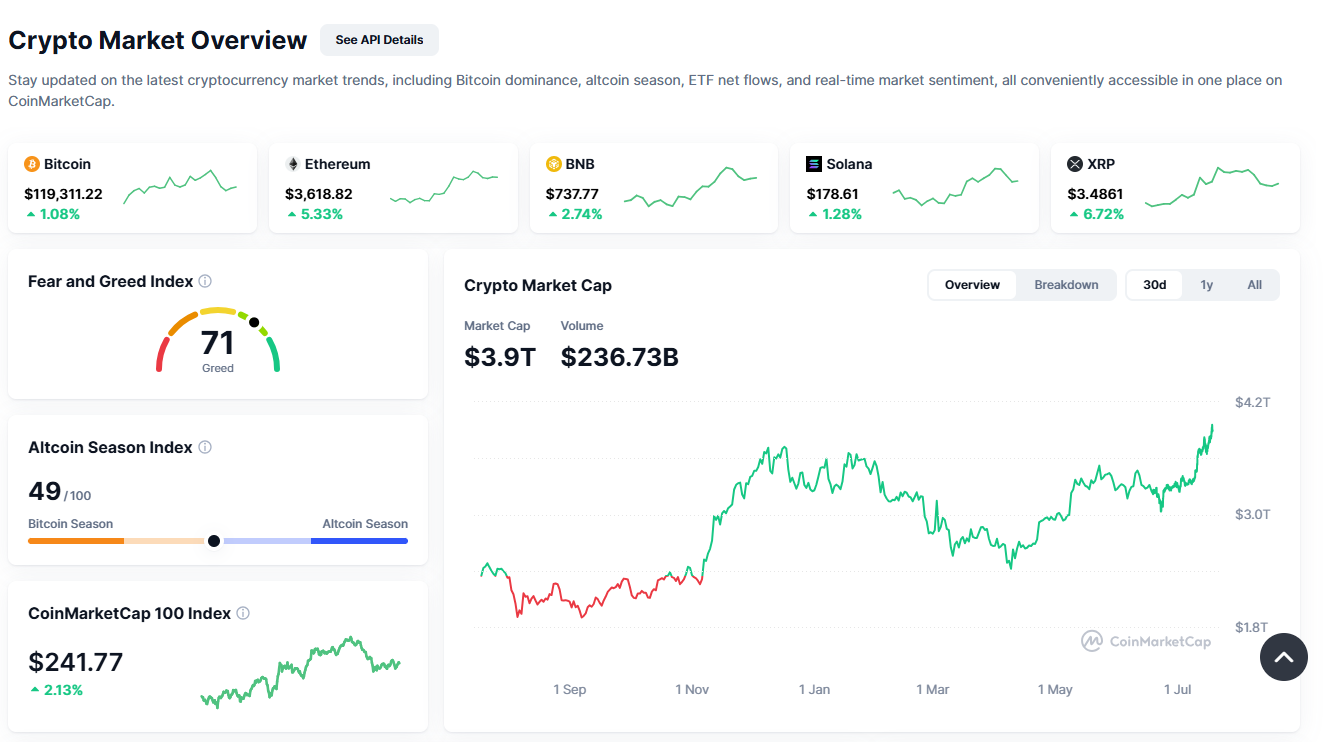Open the BNB name link
Viewport: 1324px width, 742px height.
click(x=580, y=164)
